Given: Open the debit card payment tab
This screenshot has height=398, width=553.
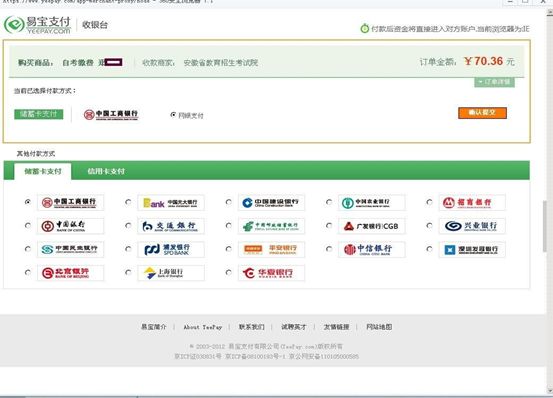Looking at the screenshot, I should point(43,171).
